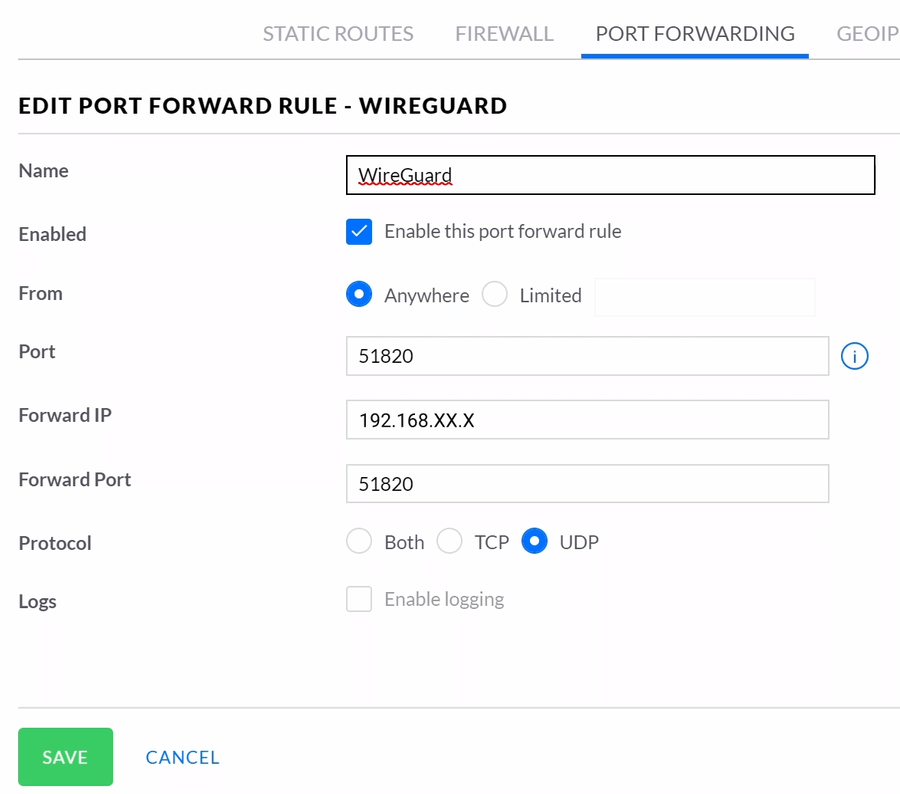Click the info icon next to Port field
Screen dimensions: 900x794
(x=854, y=356)
